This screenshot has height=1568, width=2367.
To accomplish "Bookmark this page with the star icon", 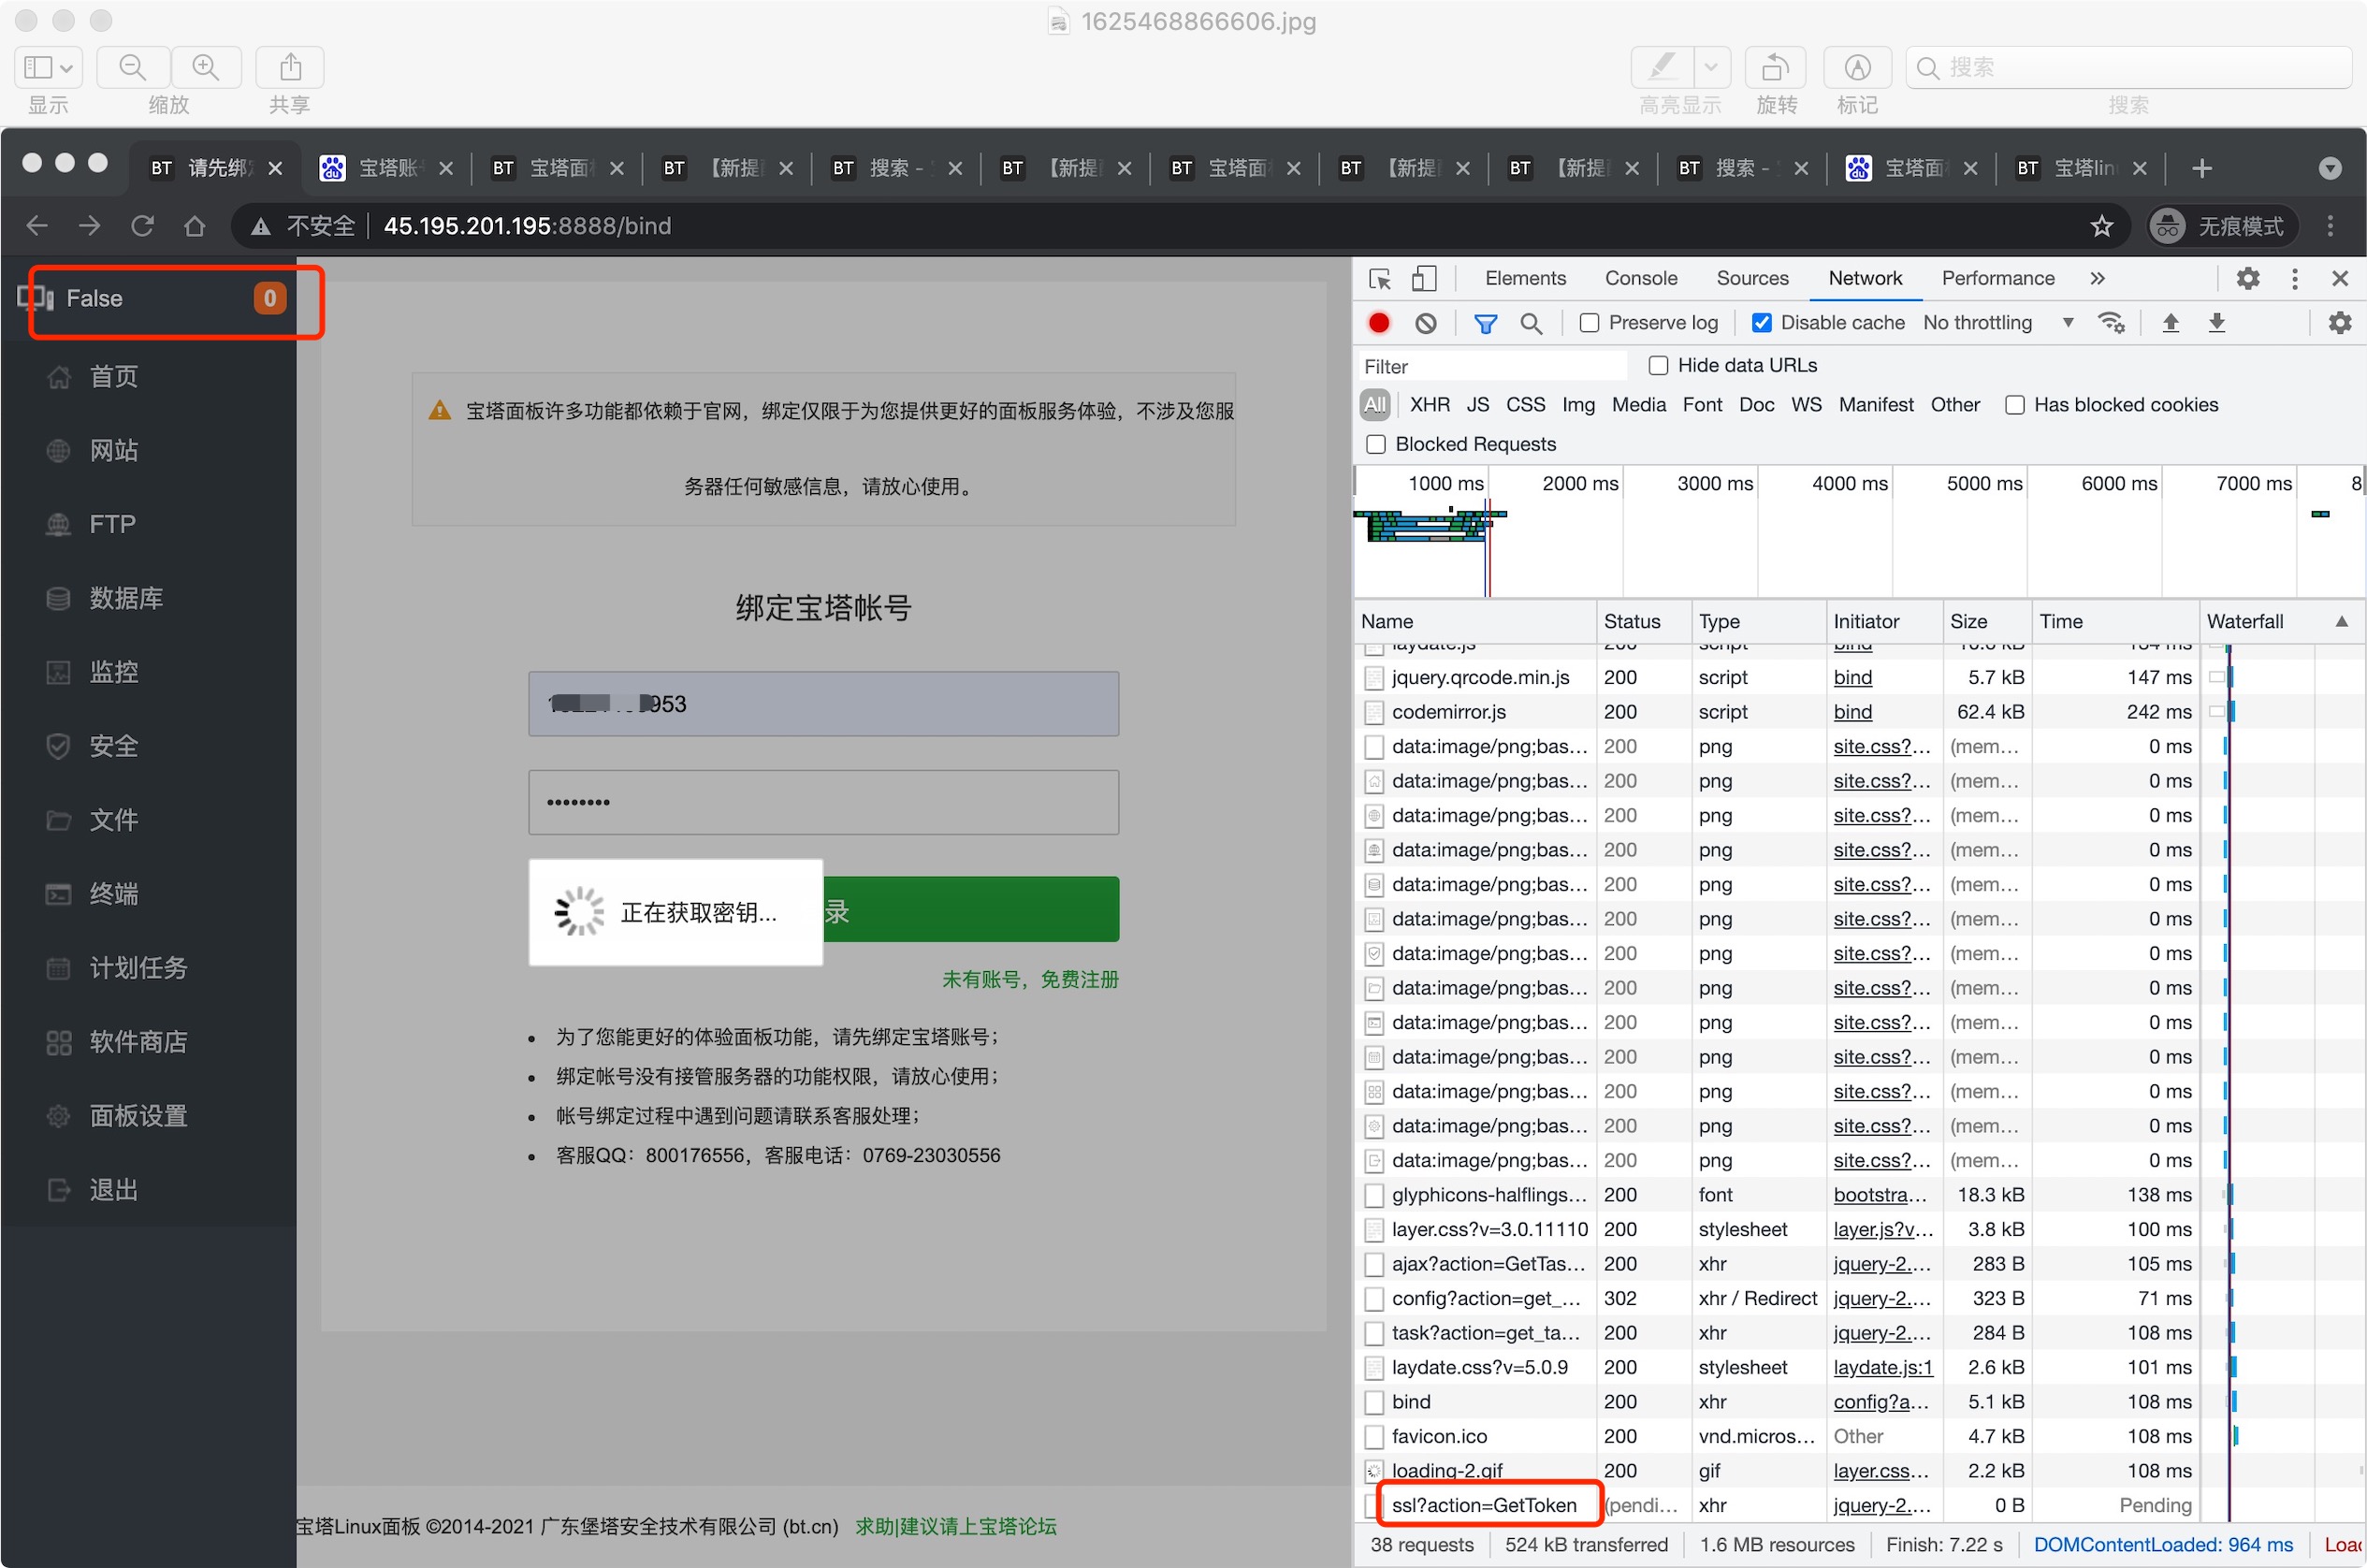I will point(2102,226).
